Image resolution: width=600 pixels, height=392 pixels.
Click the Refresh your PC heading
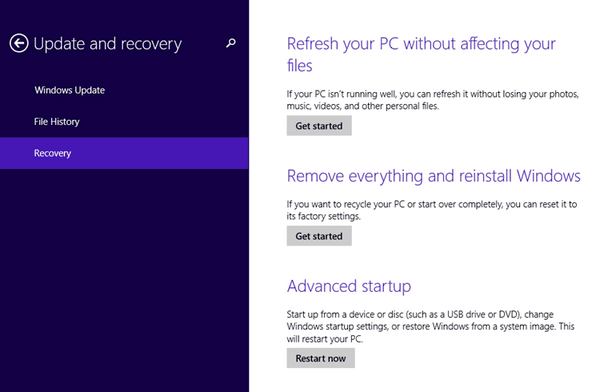pyautogui.click(x=421, y=54)
